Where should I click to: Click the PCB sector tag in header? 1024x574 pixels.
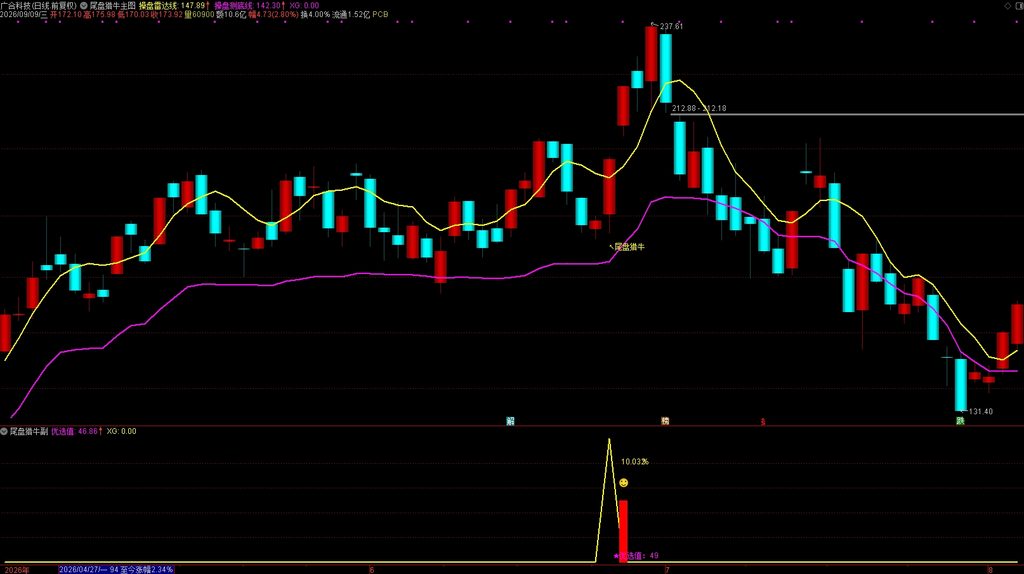tap(380, 14)
